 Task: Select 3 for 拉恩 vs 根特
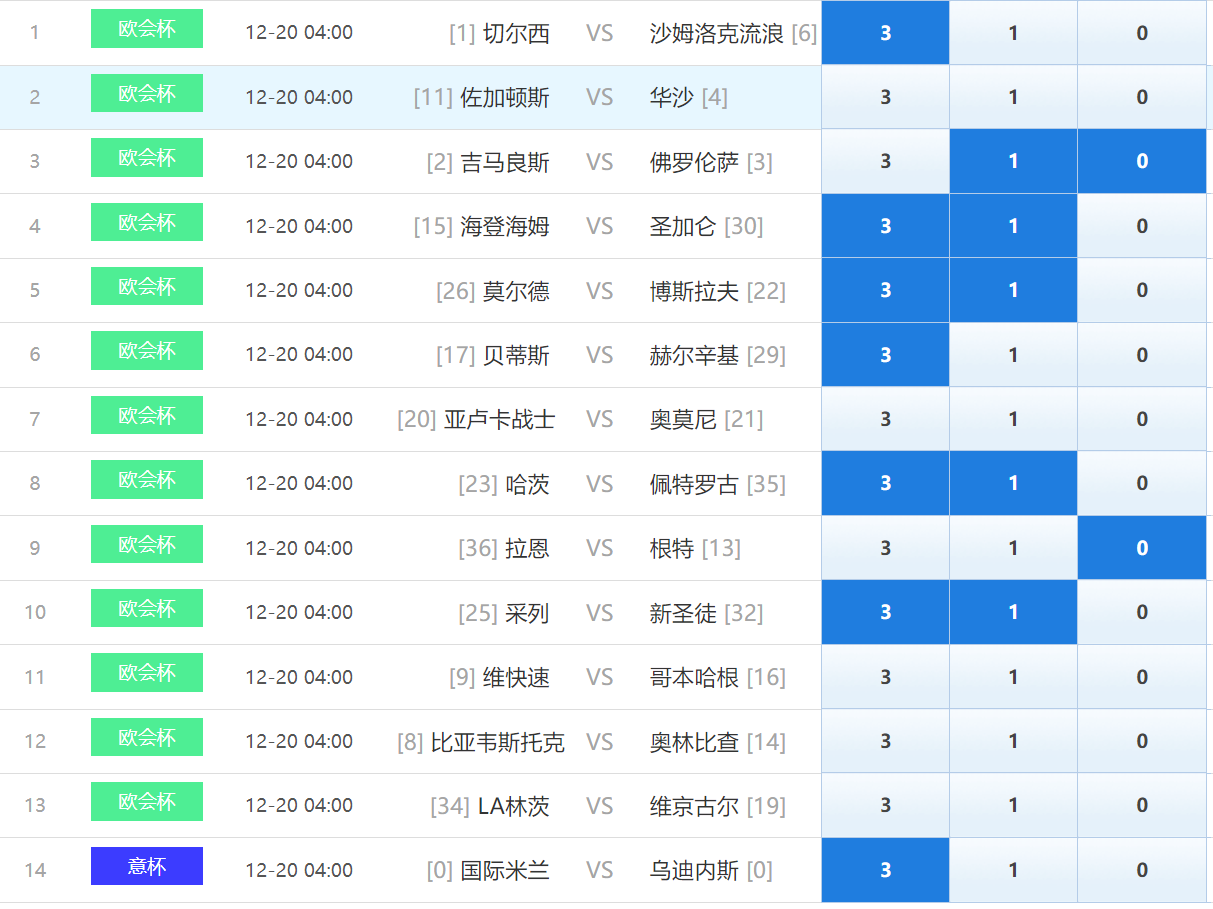coord(885,548)
